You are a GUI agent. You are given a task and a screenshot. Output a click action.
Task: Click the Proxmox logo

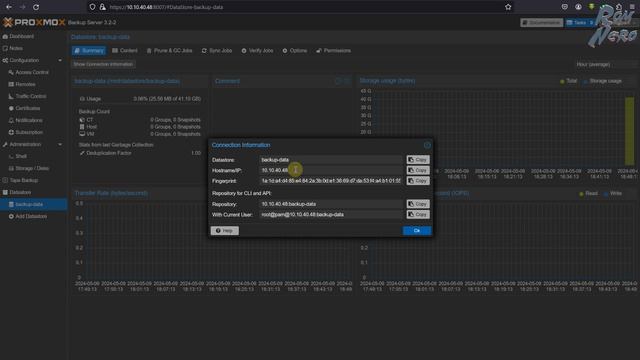point(34,22)
